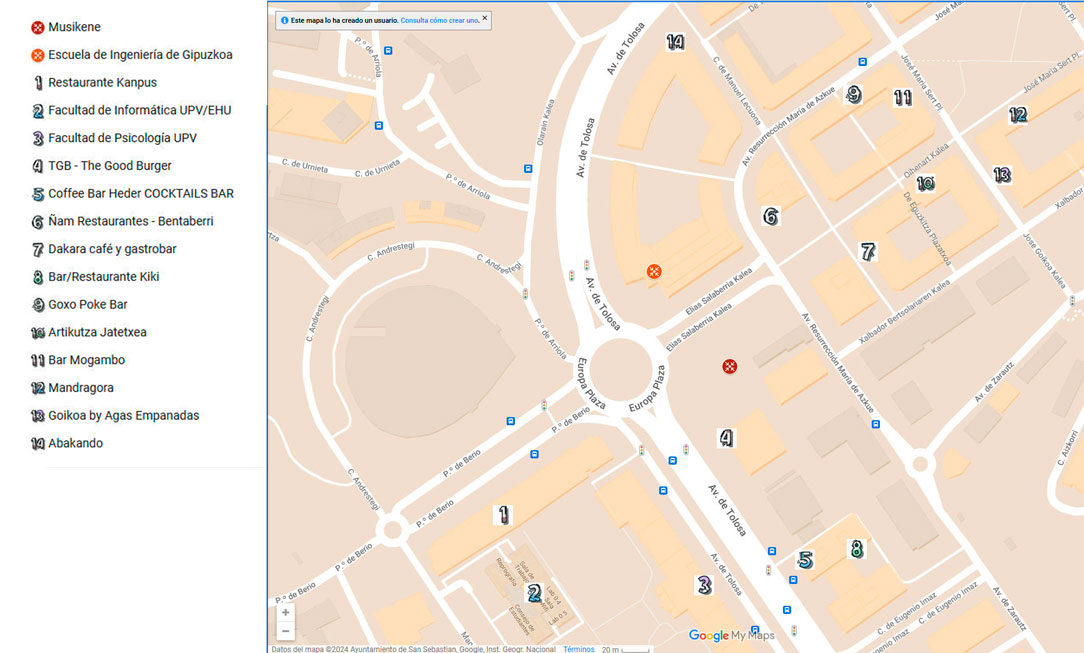Viewport: 1084px width, 653px height.
Task: Click the Escuela de Ingeniería map marker
Action: coord(653,272)
